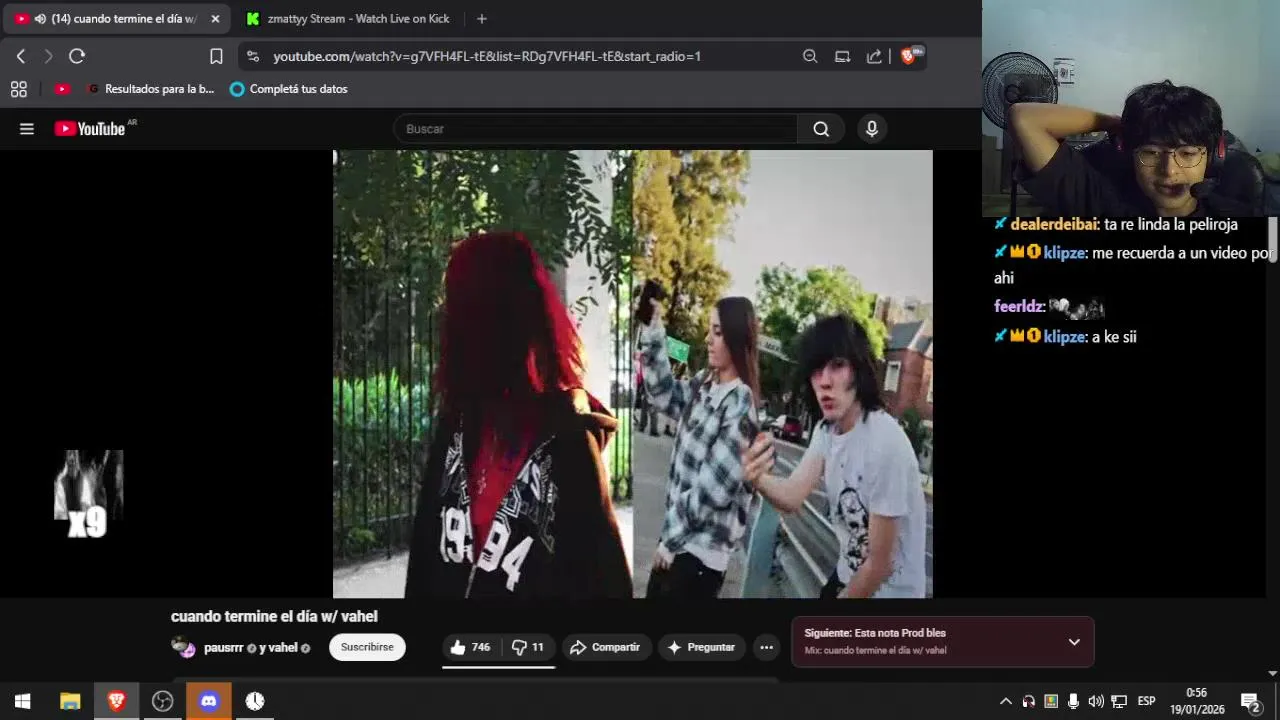
Task: Expand the Siguiente mix playlist panel
Action: [1074, 642]
